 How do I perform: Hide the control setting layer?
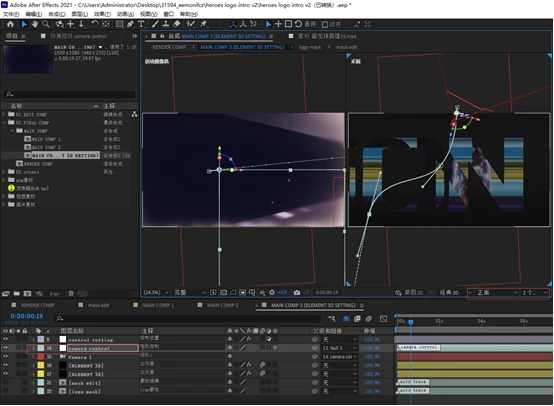click(x=5, y=339)
